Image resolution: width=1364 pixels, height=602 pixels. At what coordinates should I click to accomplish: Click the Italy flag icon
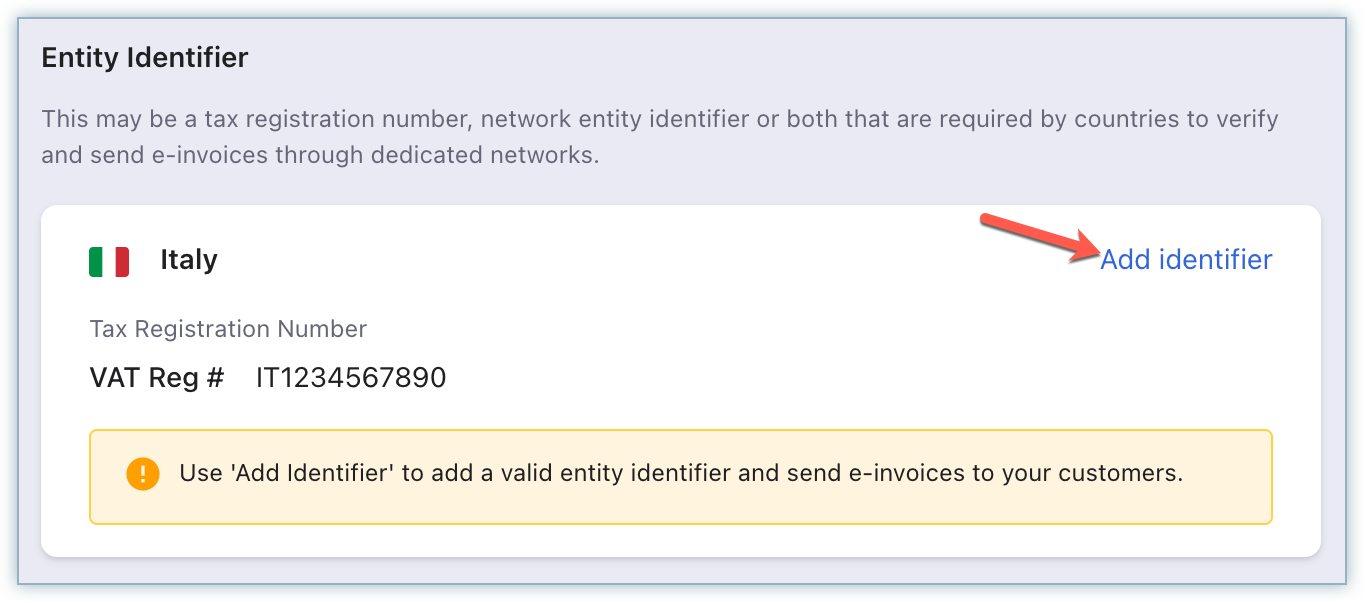(x=109, y=261)
